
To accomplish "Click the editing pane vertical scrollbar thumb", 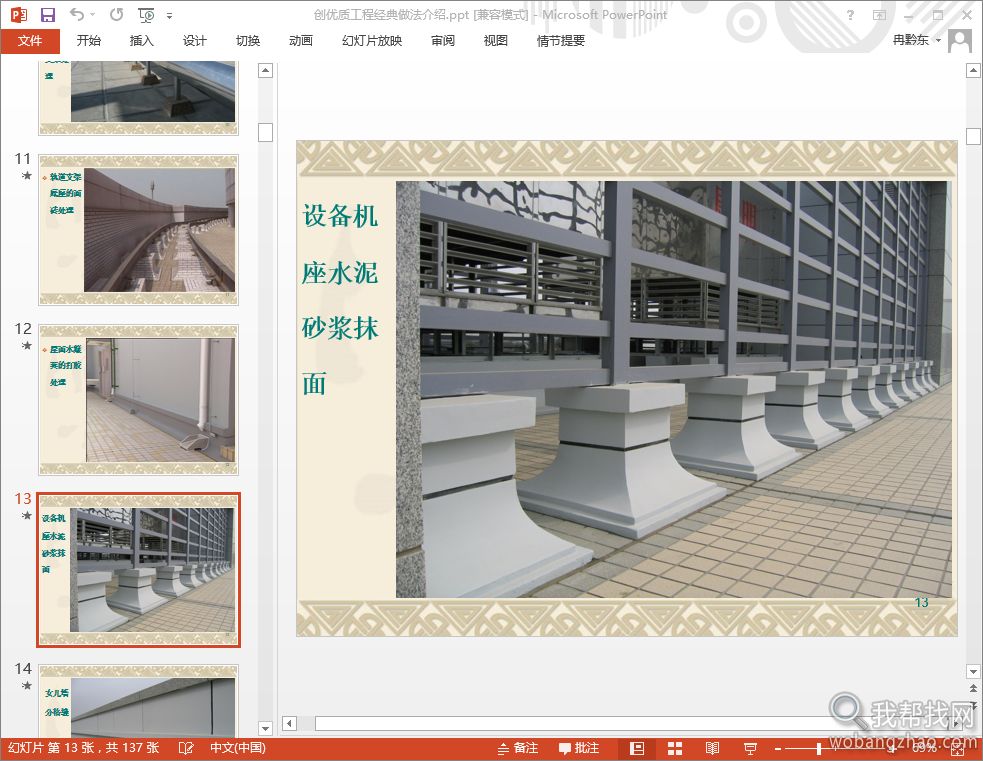I will 974,136.
